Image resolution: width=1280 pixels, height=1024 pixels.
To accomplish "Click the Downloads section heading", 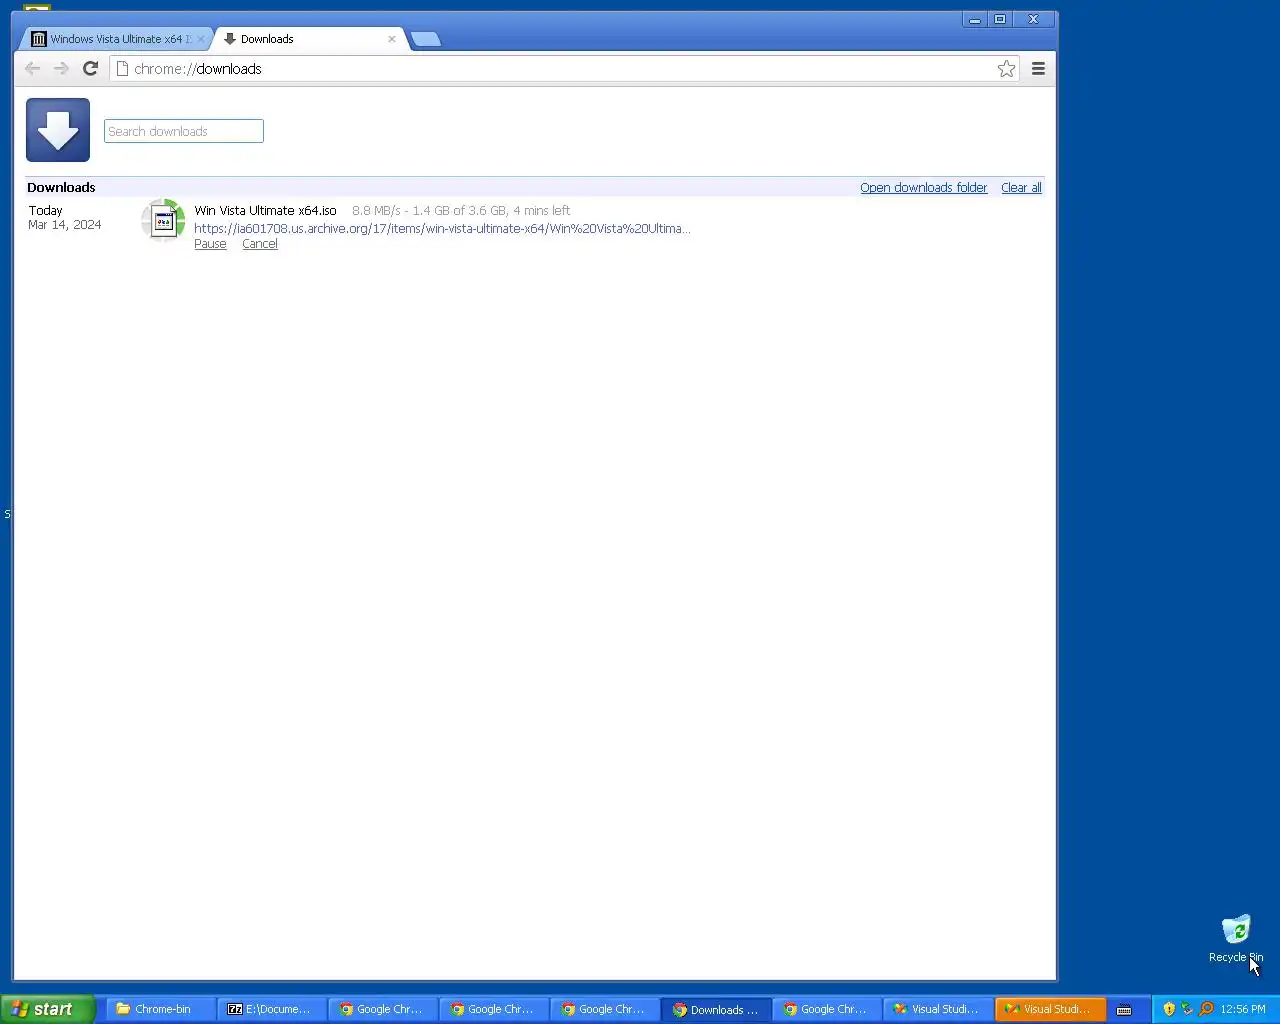I will [x=61, y=188].
